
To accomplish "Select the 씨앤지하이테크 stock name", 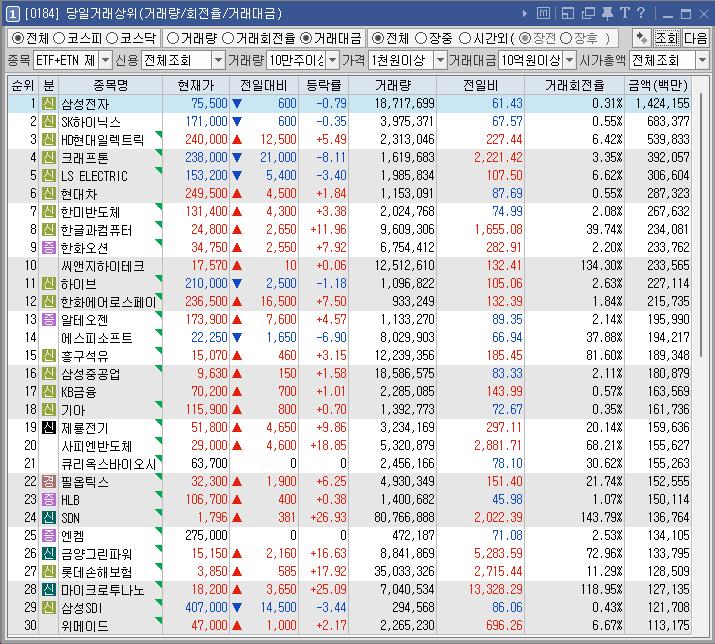I will [103, 266].
